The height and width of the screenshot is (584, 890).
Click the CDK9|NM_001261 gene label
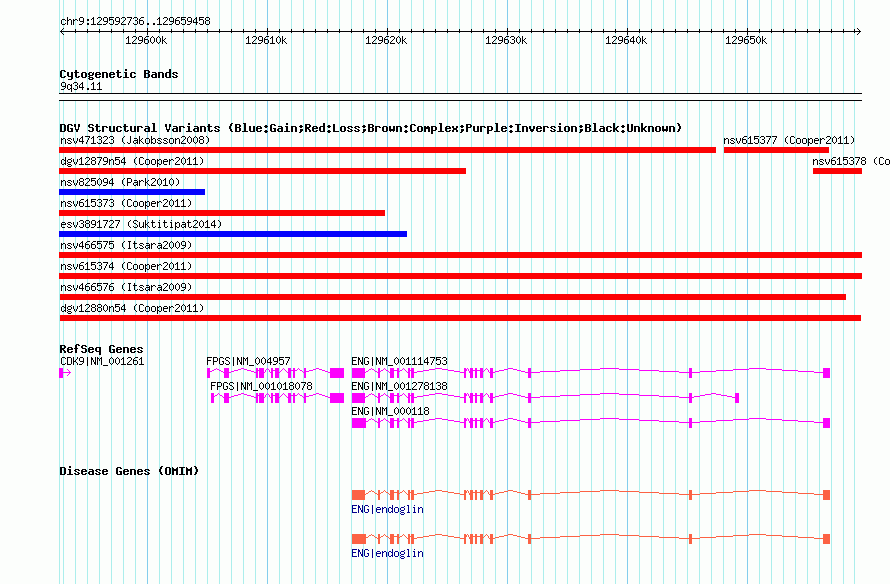(x=102, y=361)
